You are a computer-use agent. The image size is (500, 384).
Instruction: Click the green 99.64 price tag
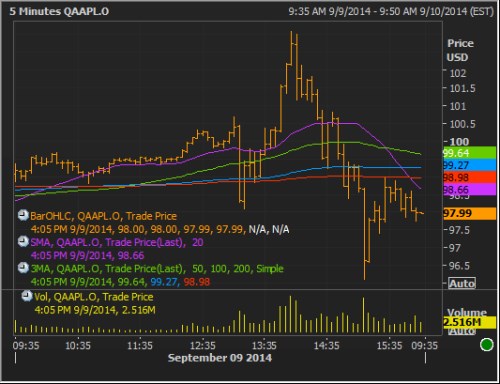click(469, 153)
